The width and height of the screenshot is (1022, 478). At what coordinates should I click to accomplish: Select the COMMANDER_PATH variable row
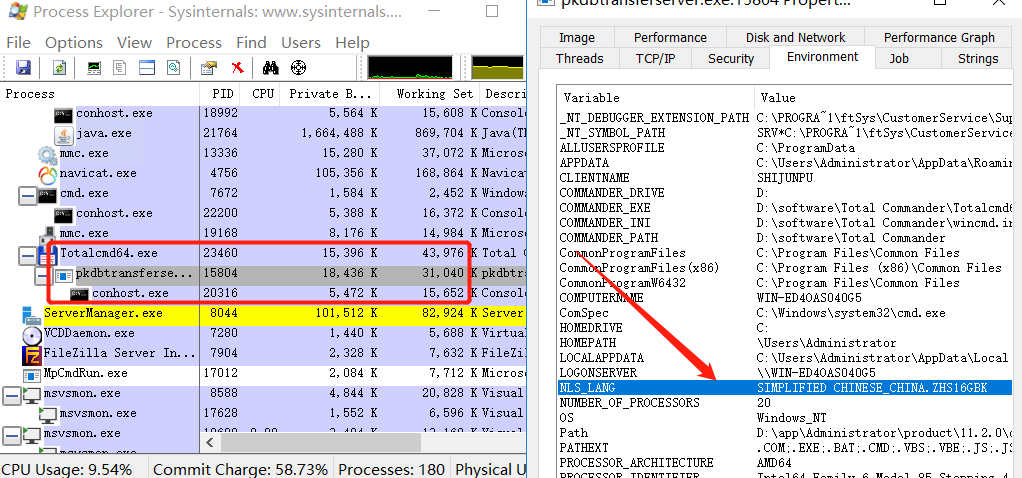pyautogui.click(x=785, y=238)
